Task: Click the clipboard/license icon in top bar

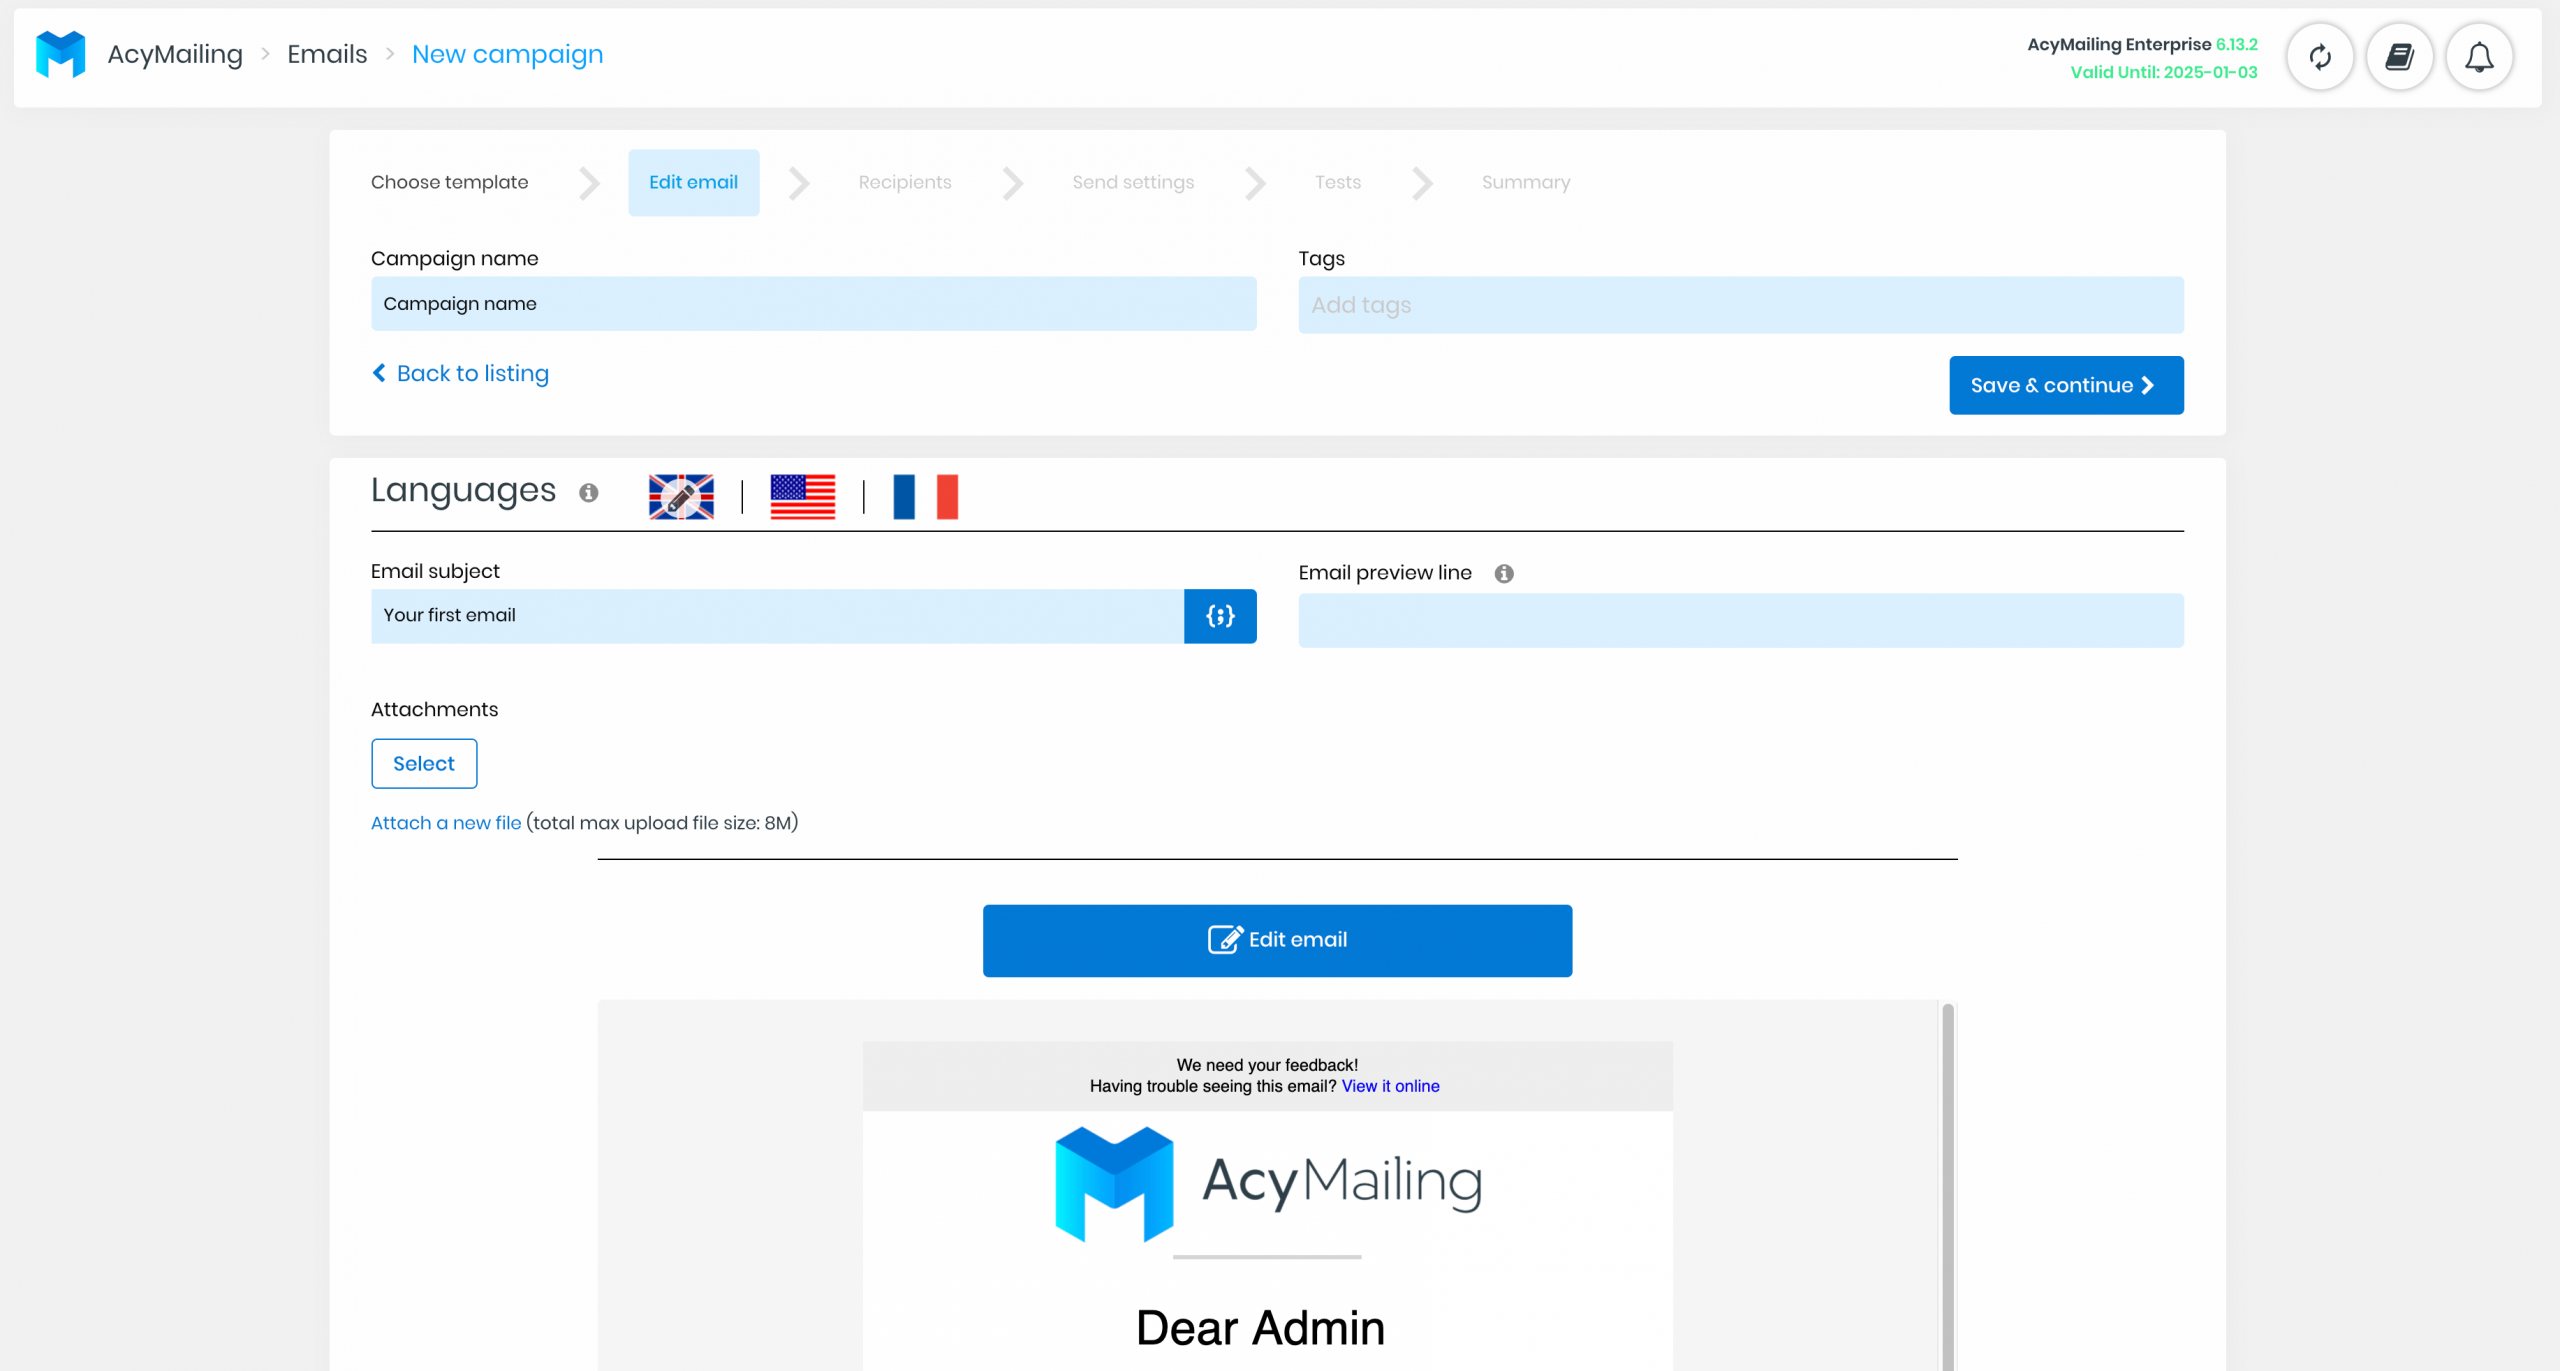Action: (2399, 58)
